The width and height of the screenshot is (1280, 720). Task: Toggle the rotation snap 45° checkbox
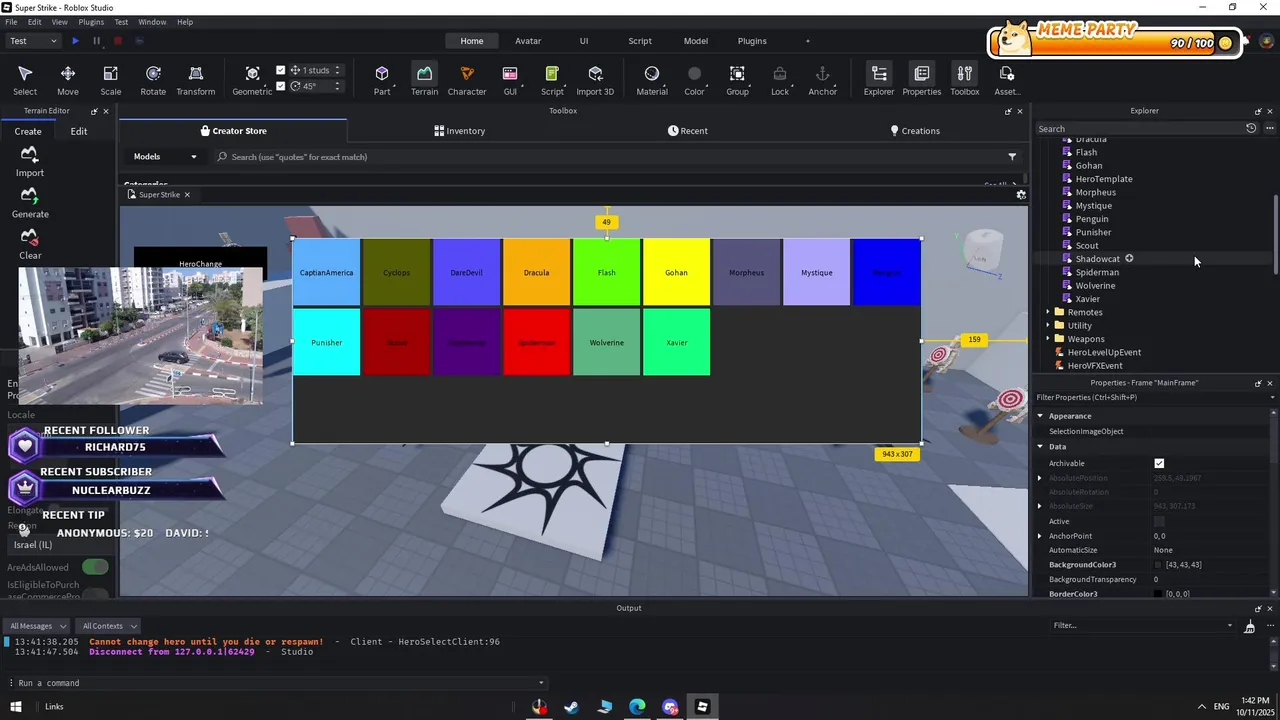click(x=281, y=86)
